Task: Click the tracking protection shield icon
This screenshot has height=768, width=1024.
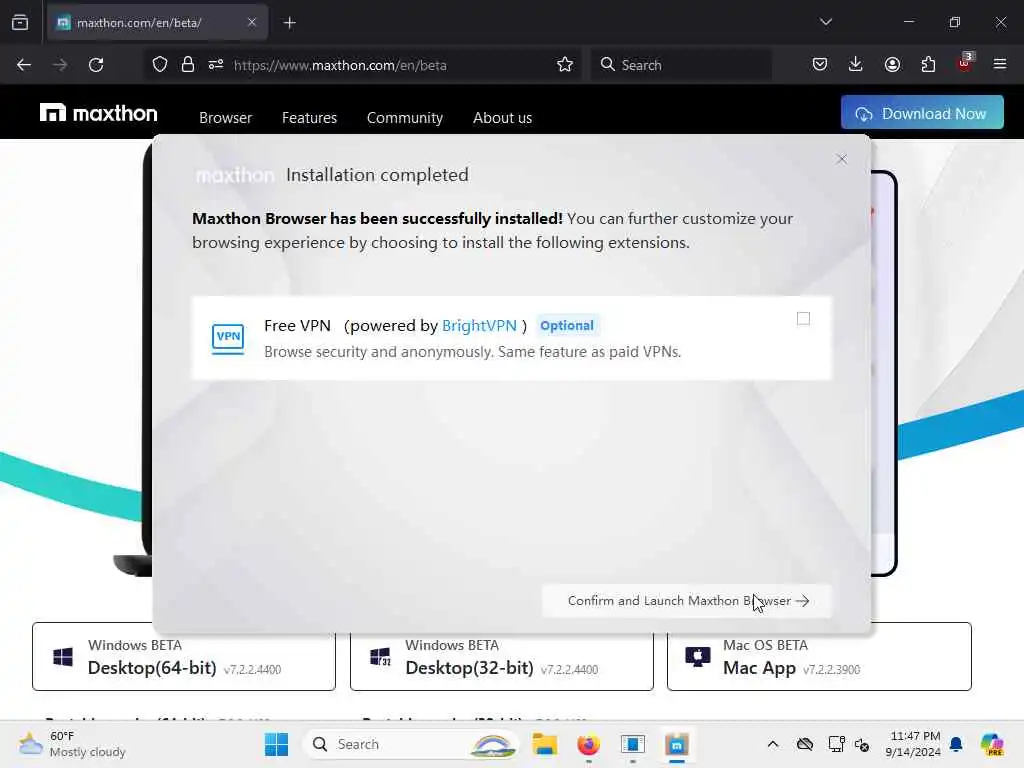Action: (x=160, y=65)
